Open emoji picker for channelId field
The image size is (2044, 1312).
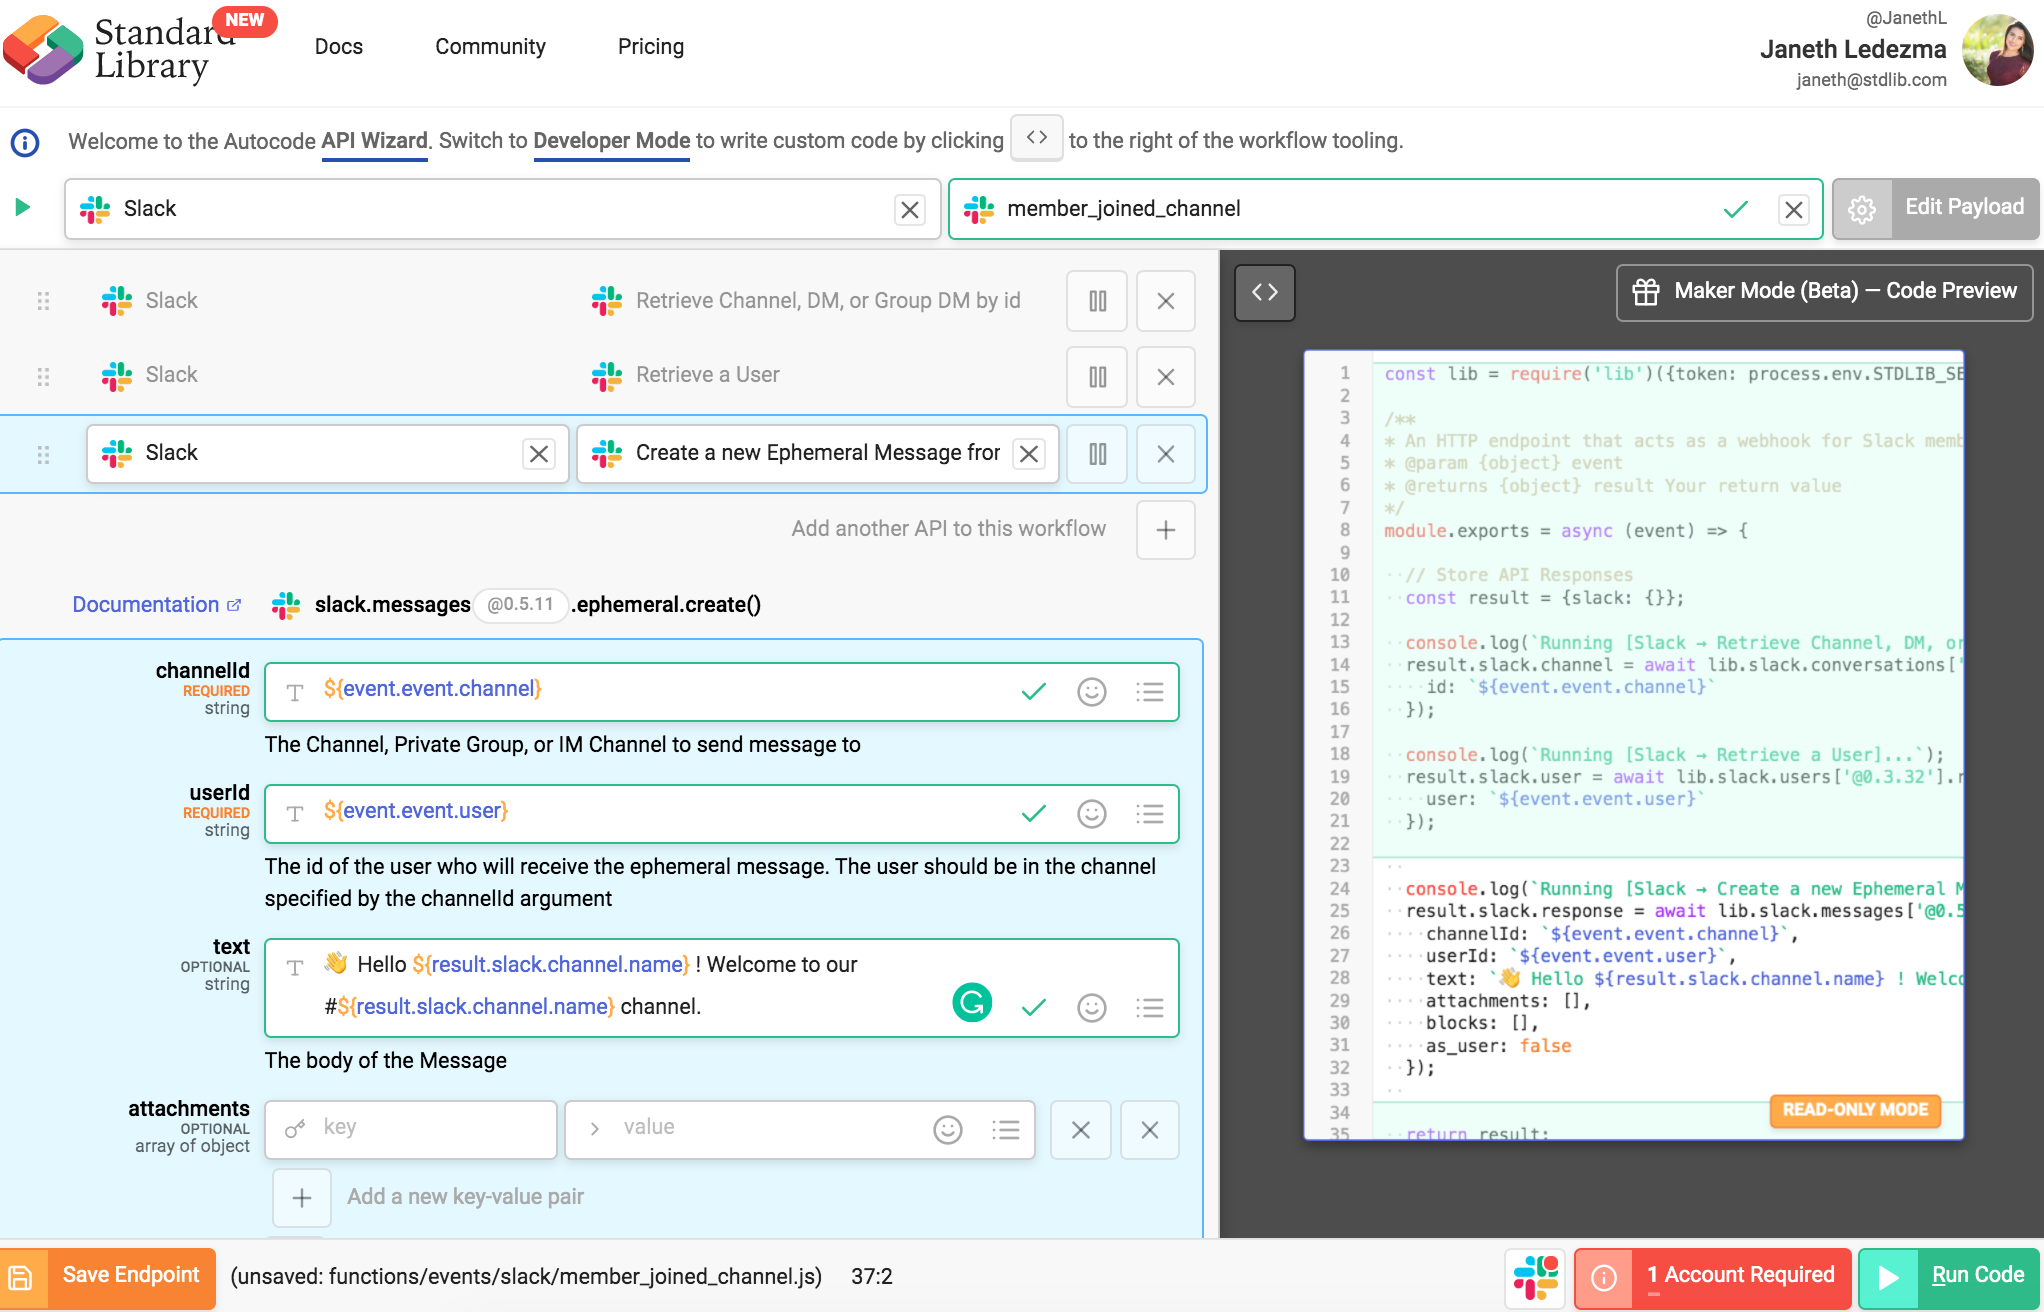click(1091, 692)
